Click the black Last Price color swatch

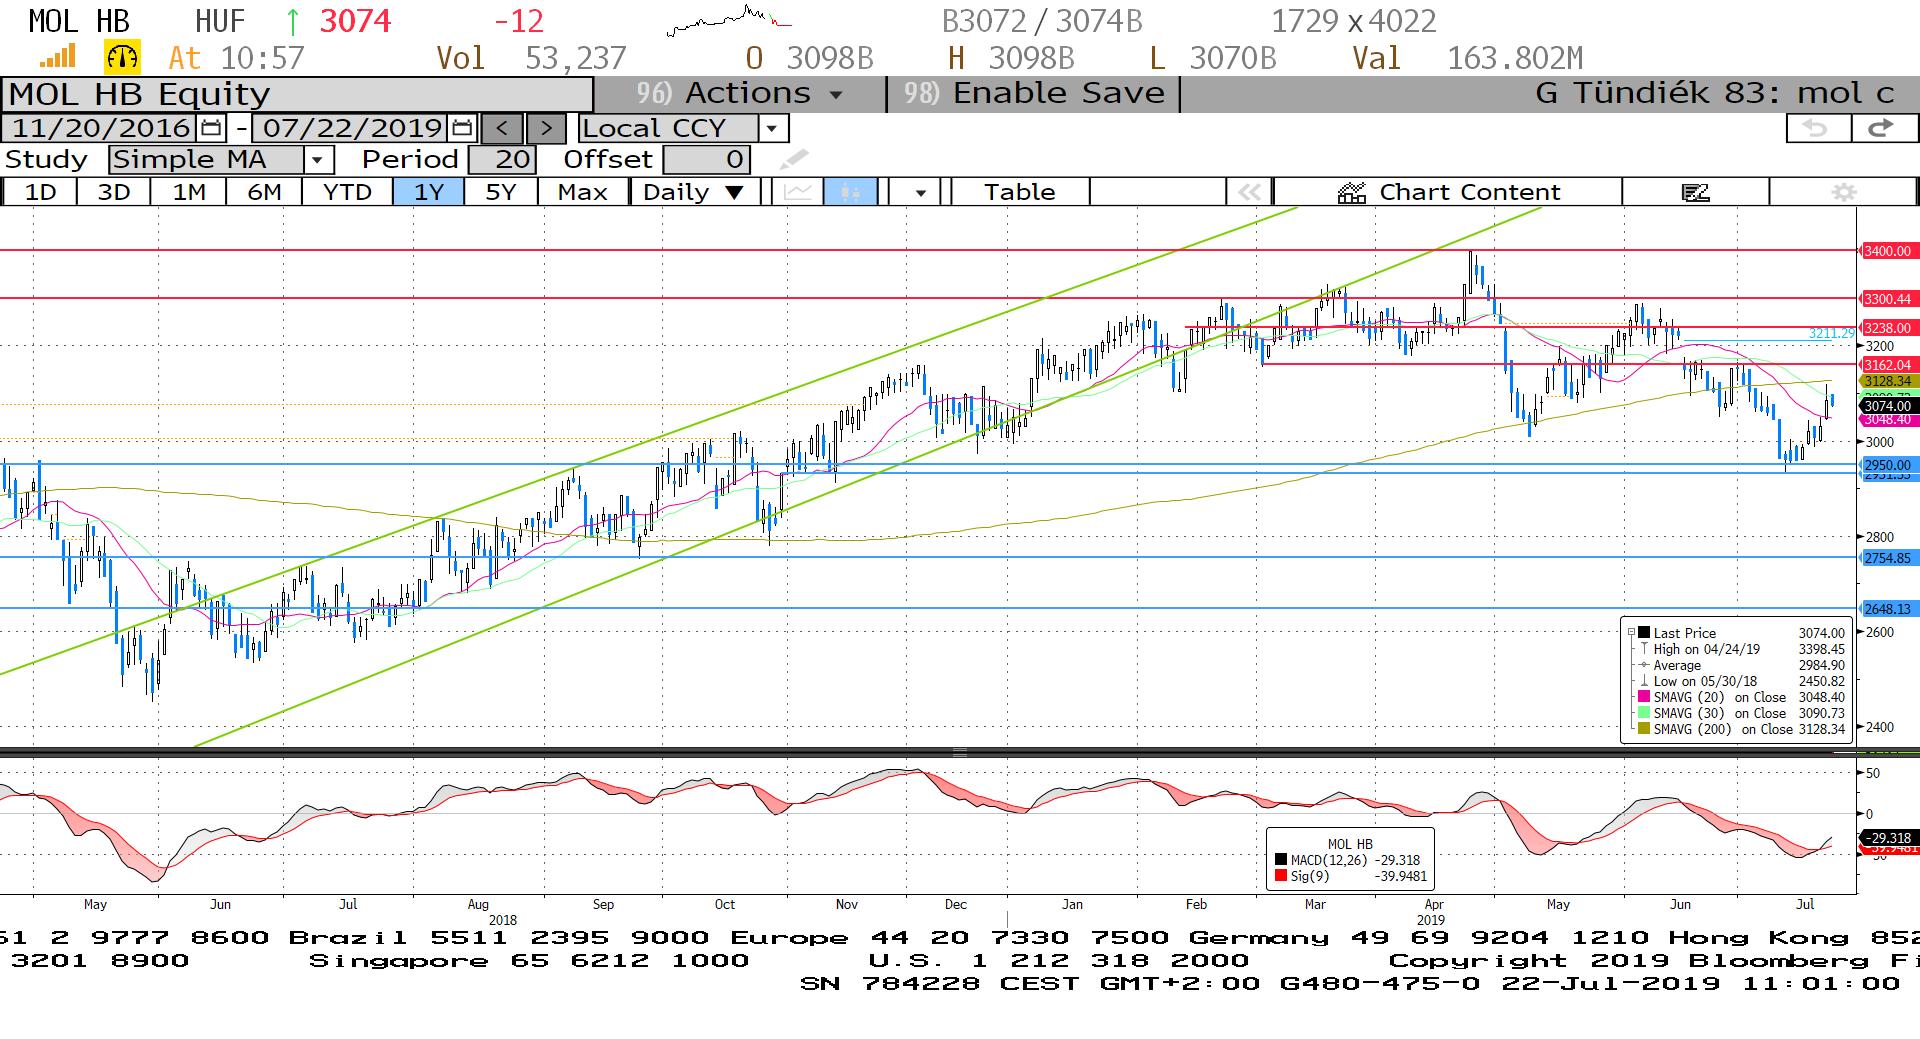click(1644, 632)
